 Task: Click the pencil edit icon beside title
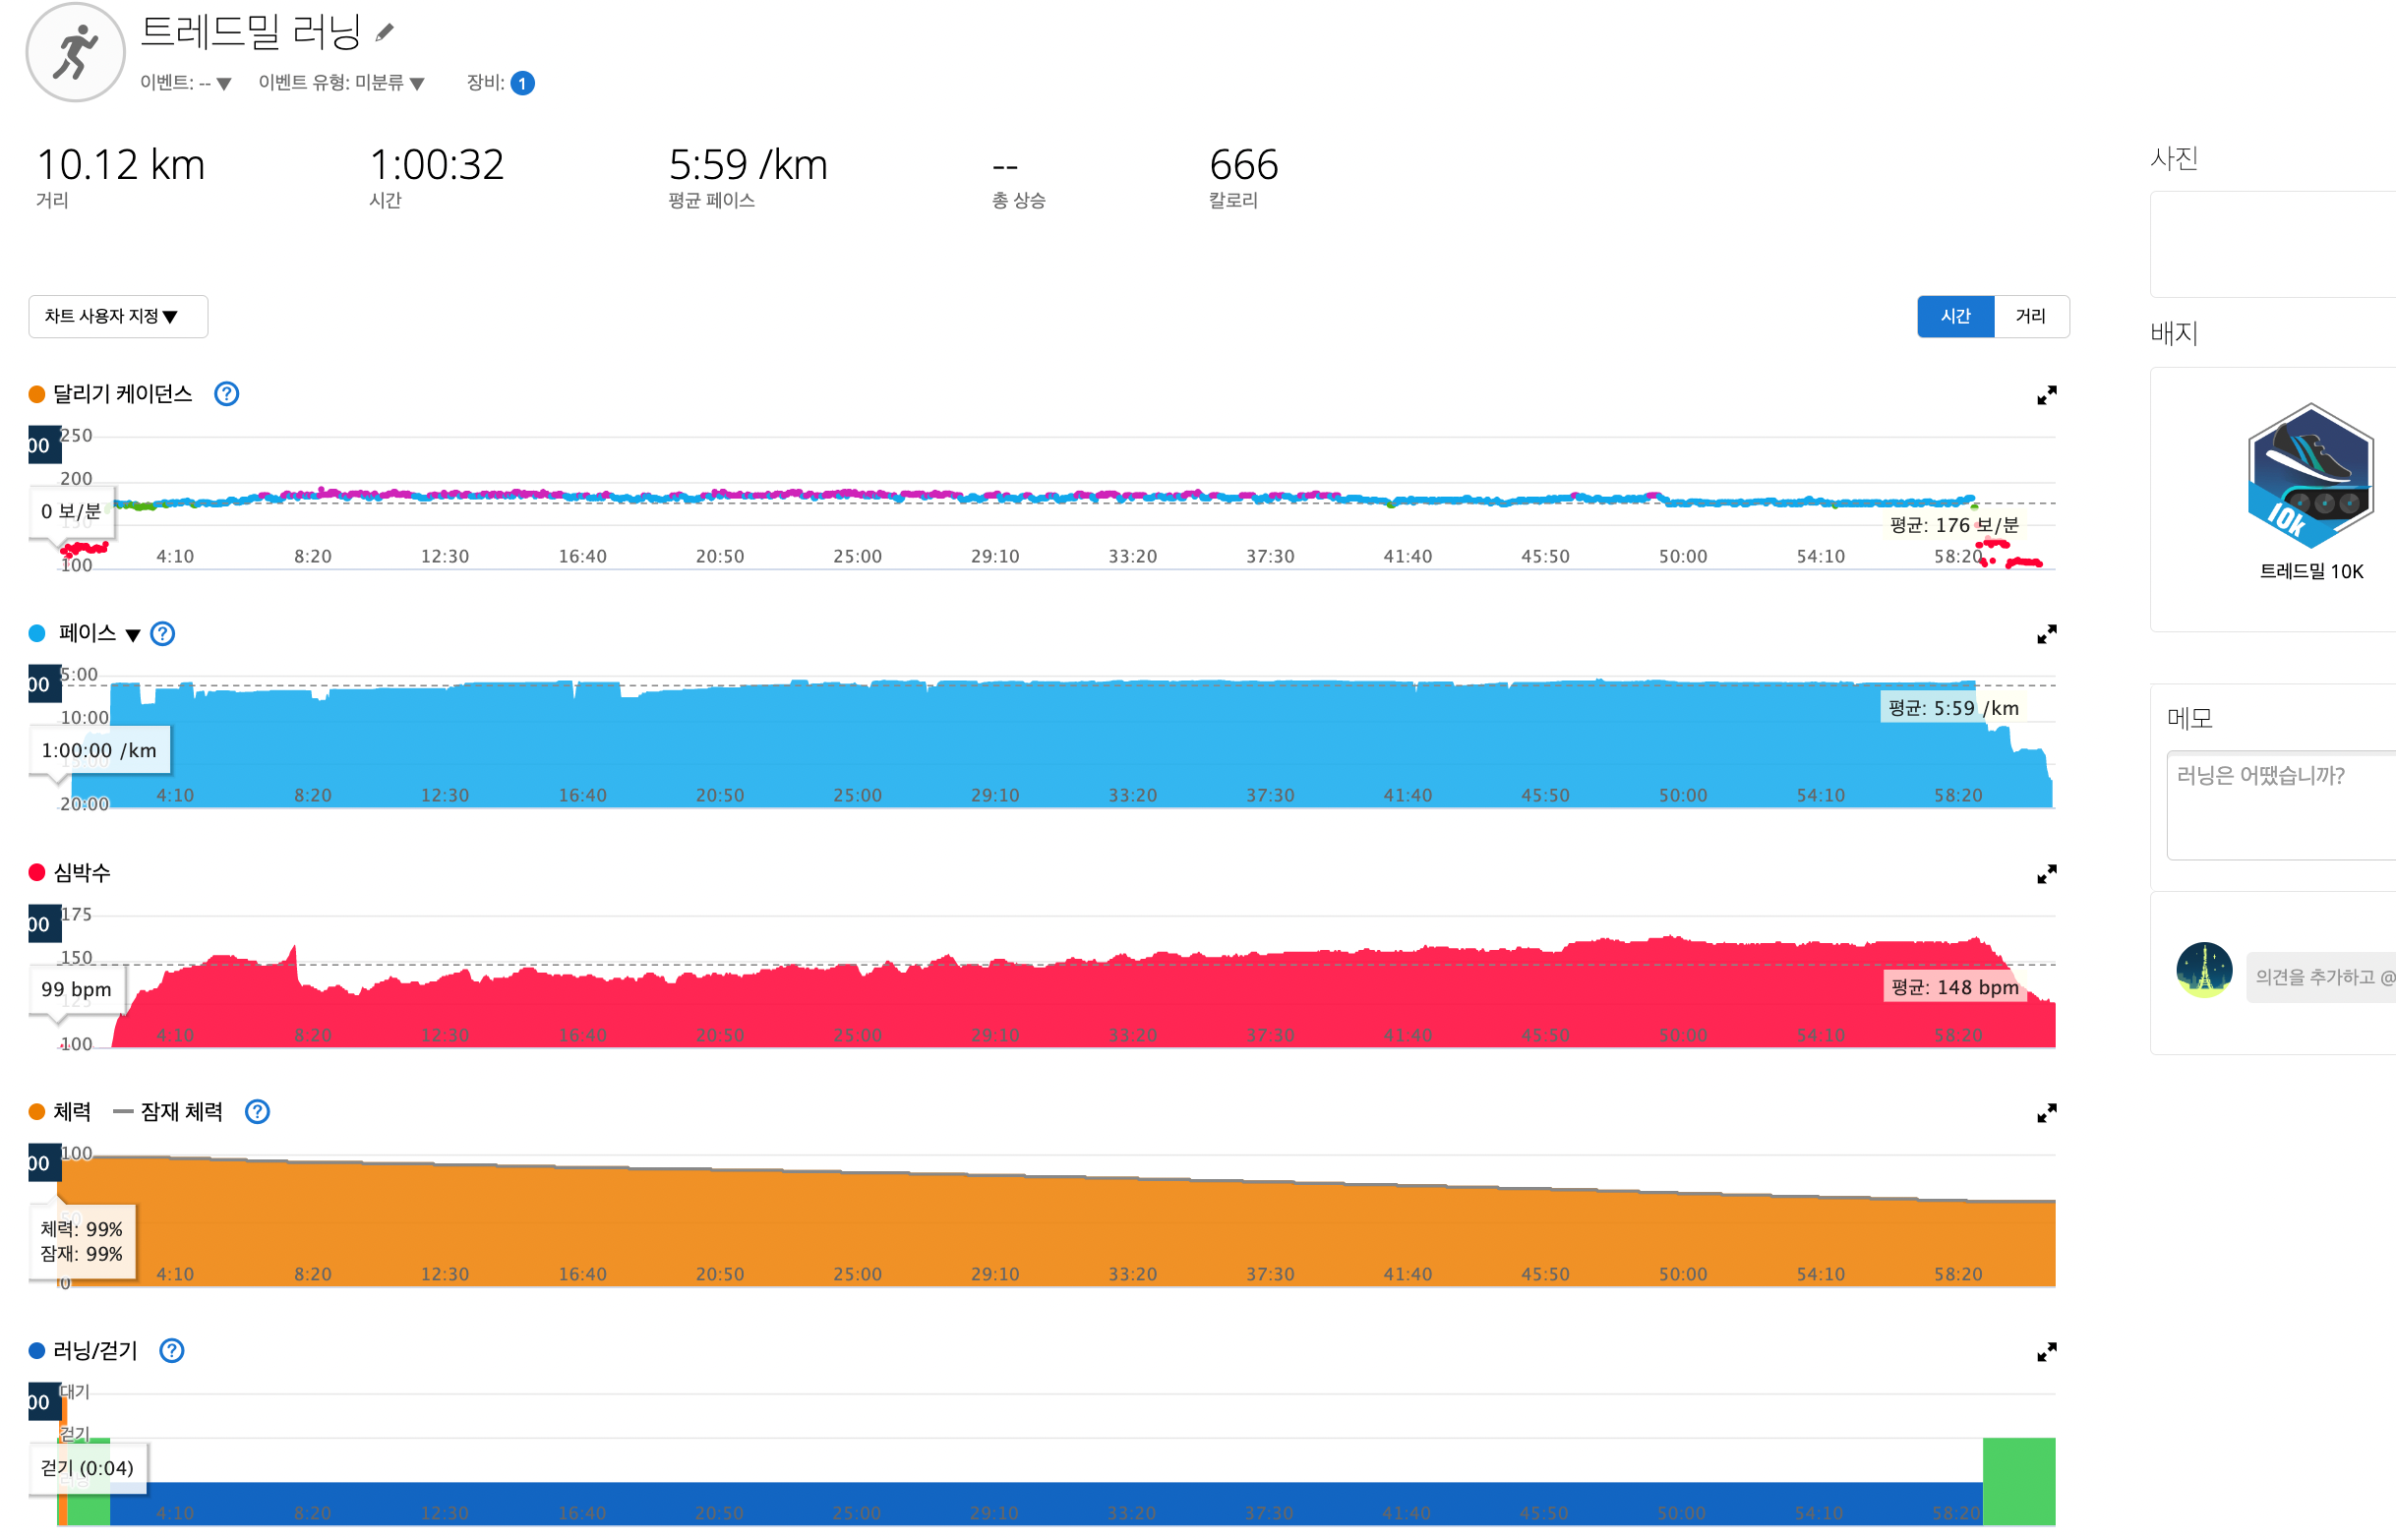[x=385, y=33]
